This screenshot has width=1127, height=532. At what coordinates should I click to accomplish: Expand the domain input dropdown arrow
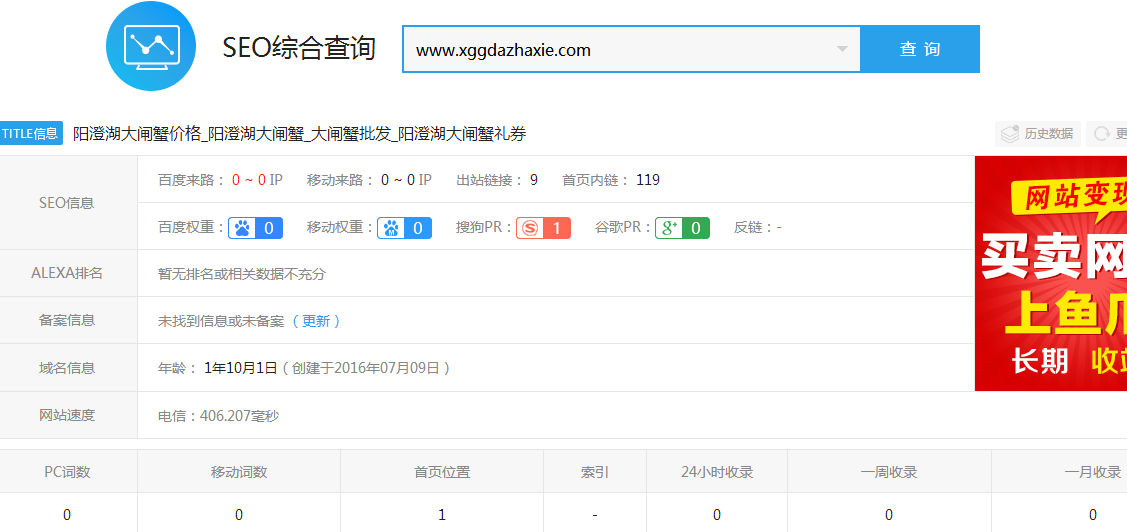(842, 49)
